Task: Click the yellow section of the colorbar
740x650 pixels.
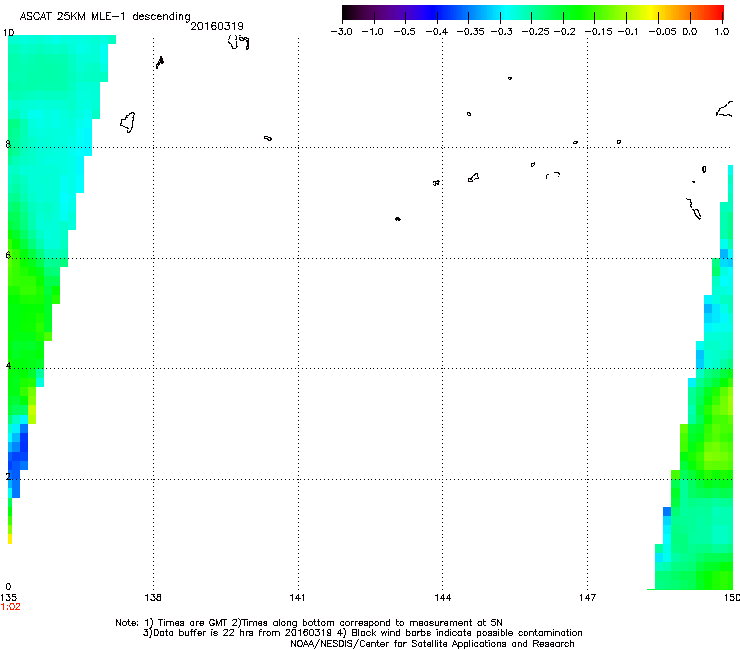Action: [x=652, y=13]
